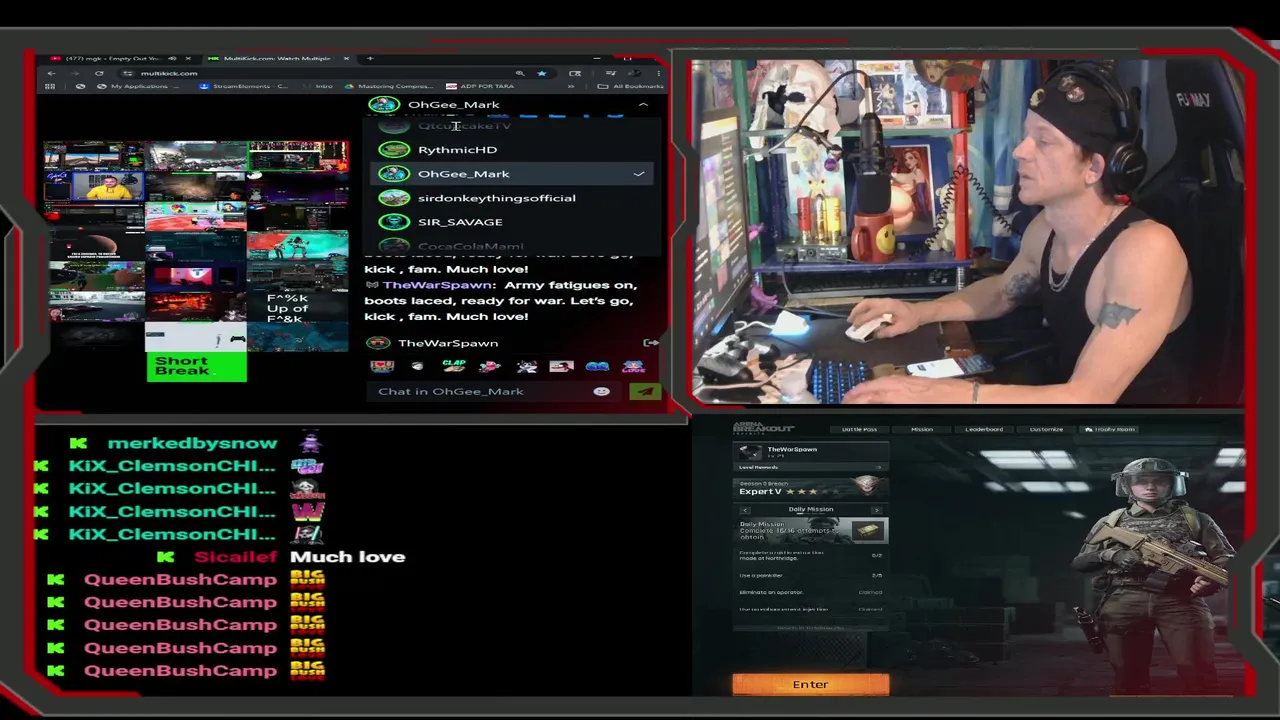This screenshot has height=720, width=1280.
Task: Click the logout arrow beside TheWarSpawn
Action: point(651,343)
